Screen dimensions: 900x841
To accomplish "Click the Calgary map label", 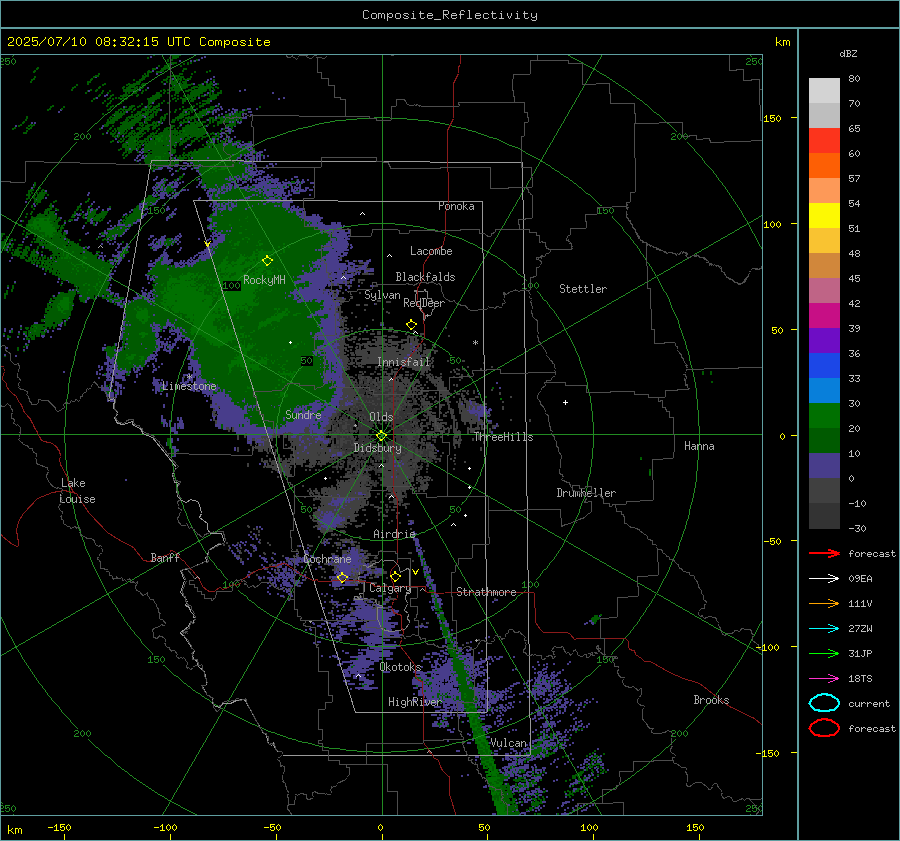I will click(390, 588).
